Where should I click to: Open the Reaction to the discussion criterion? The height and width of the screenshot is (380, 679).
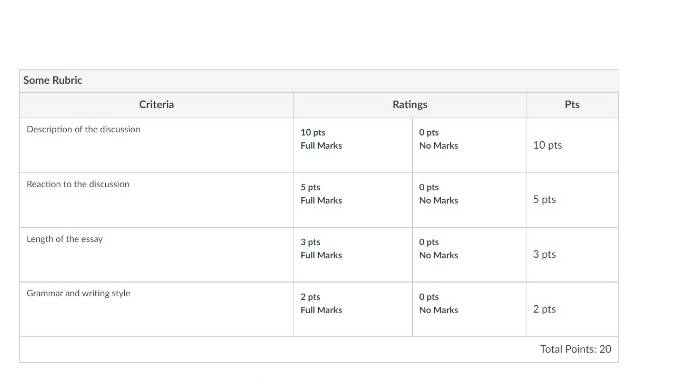click(x=78, y=184)
